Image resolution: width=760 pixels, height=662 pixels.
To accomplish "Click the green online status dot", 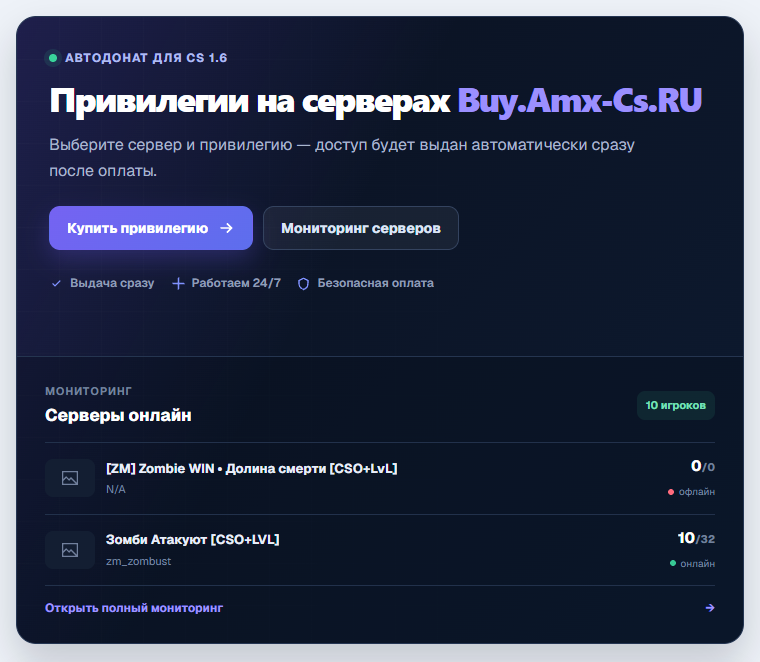I will click(673, 563).
